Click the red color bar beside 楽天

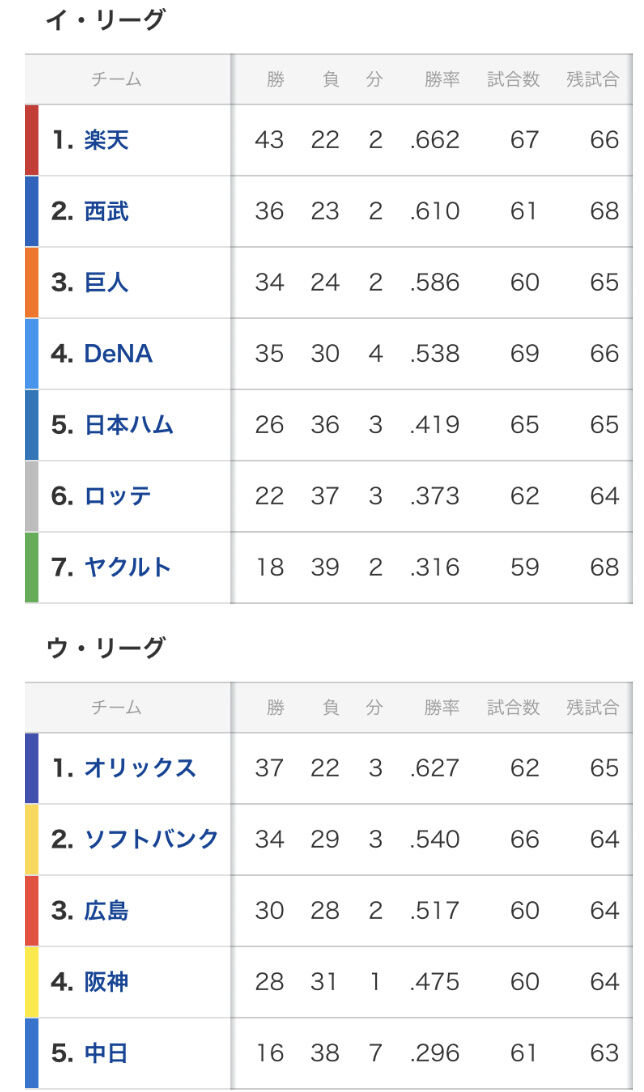[31, 140]
